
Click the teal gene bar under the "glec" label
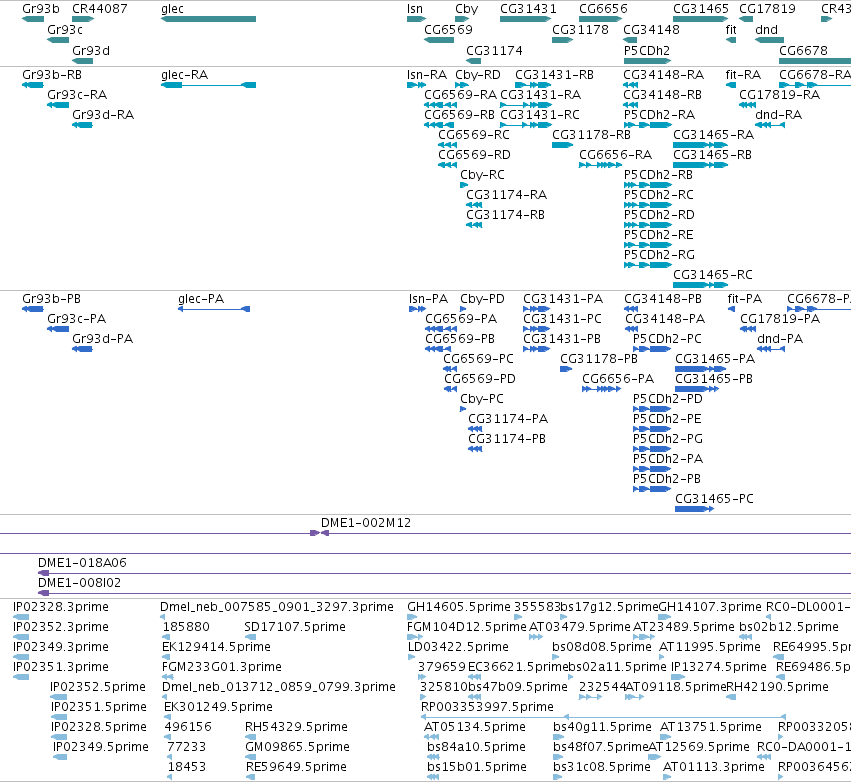click(x=208, y=19)
